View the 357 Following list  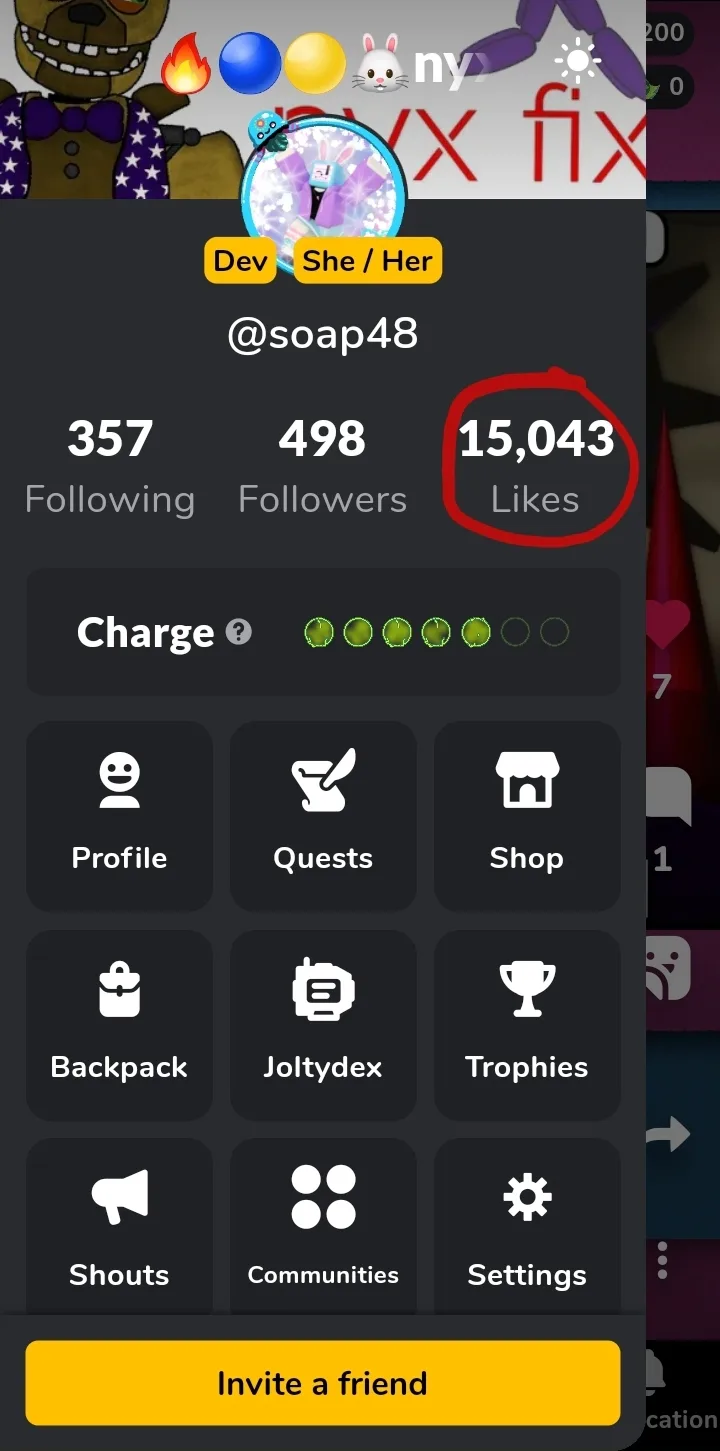[110, 467]
